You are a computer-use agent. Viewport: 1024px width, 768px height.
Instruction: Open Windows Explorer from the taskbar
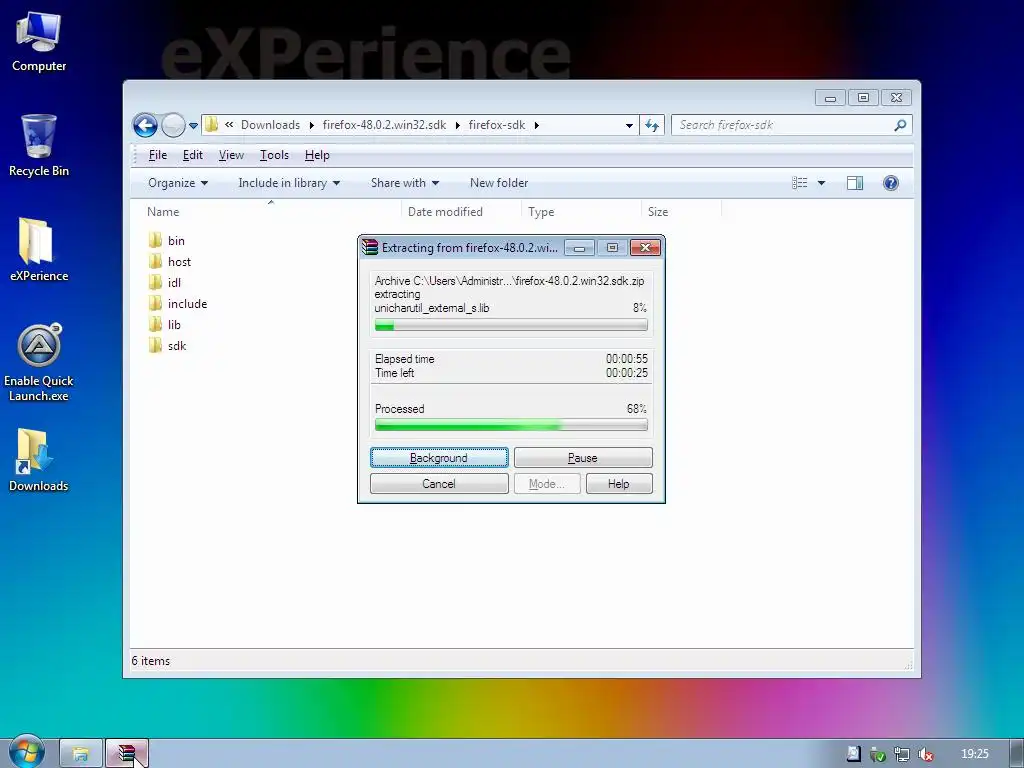81,754
